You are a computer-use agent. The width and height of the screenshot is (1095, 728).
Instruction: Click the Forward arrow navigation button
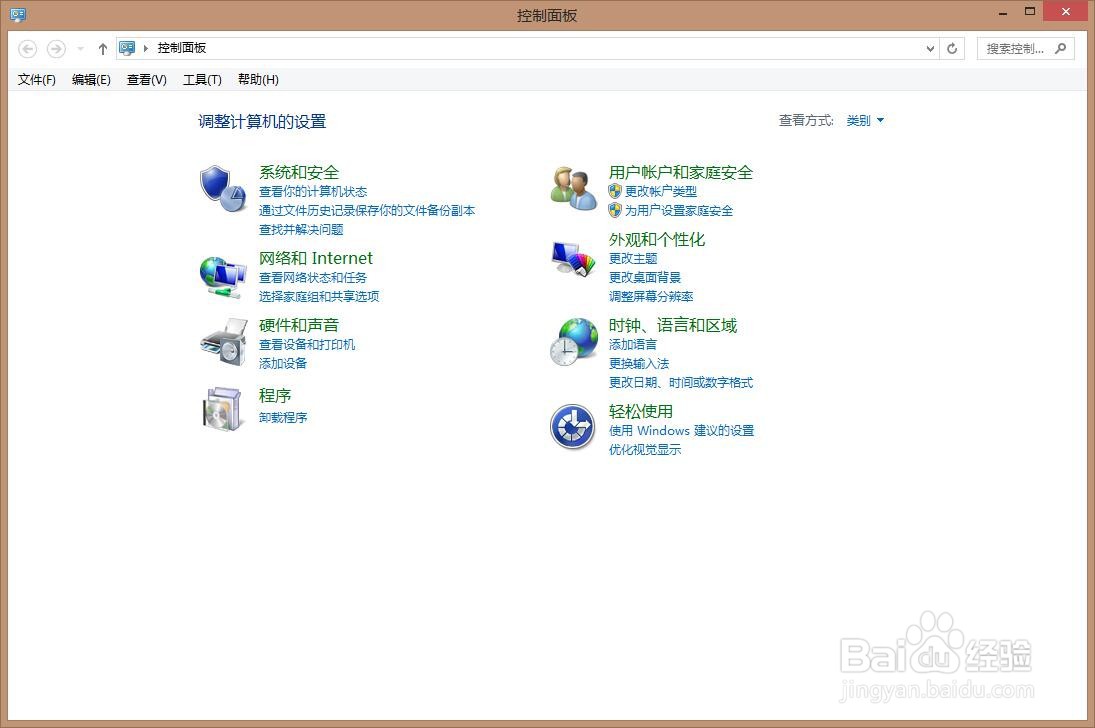click(56, 48)
